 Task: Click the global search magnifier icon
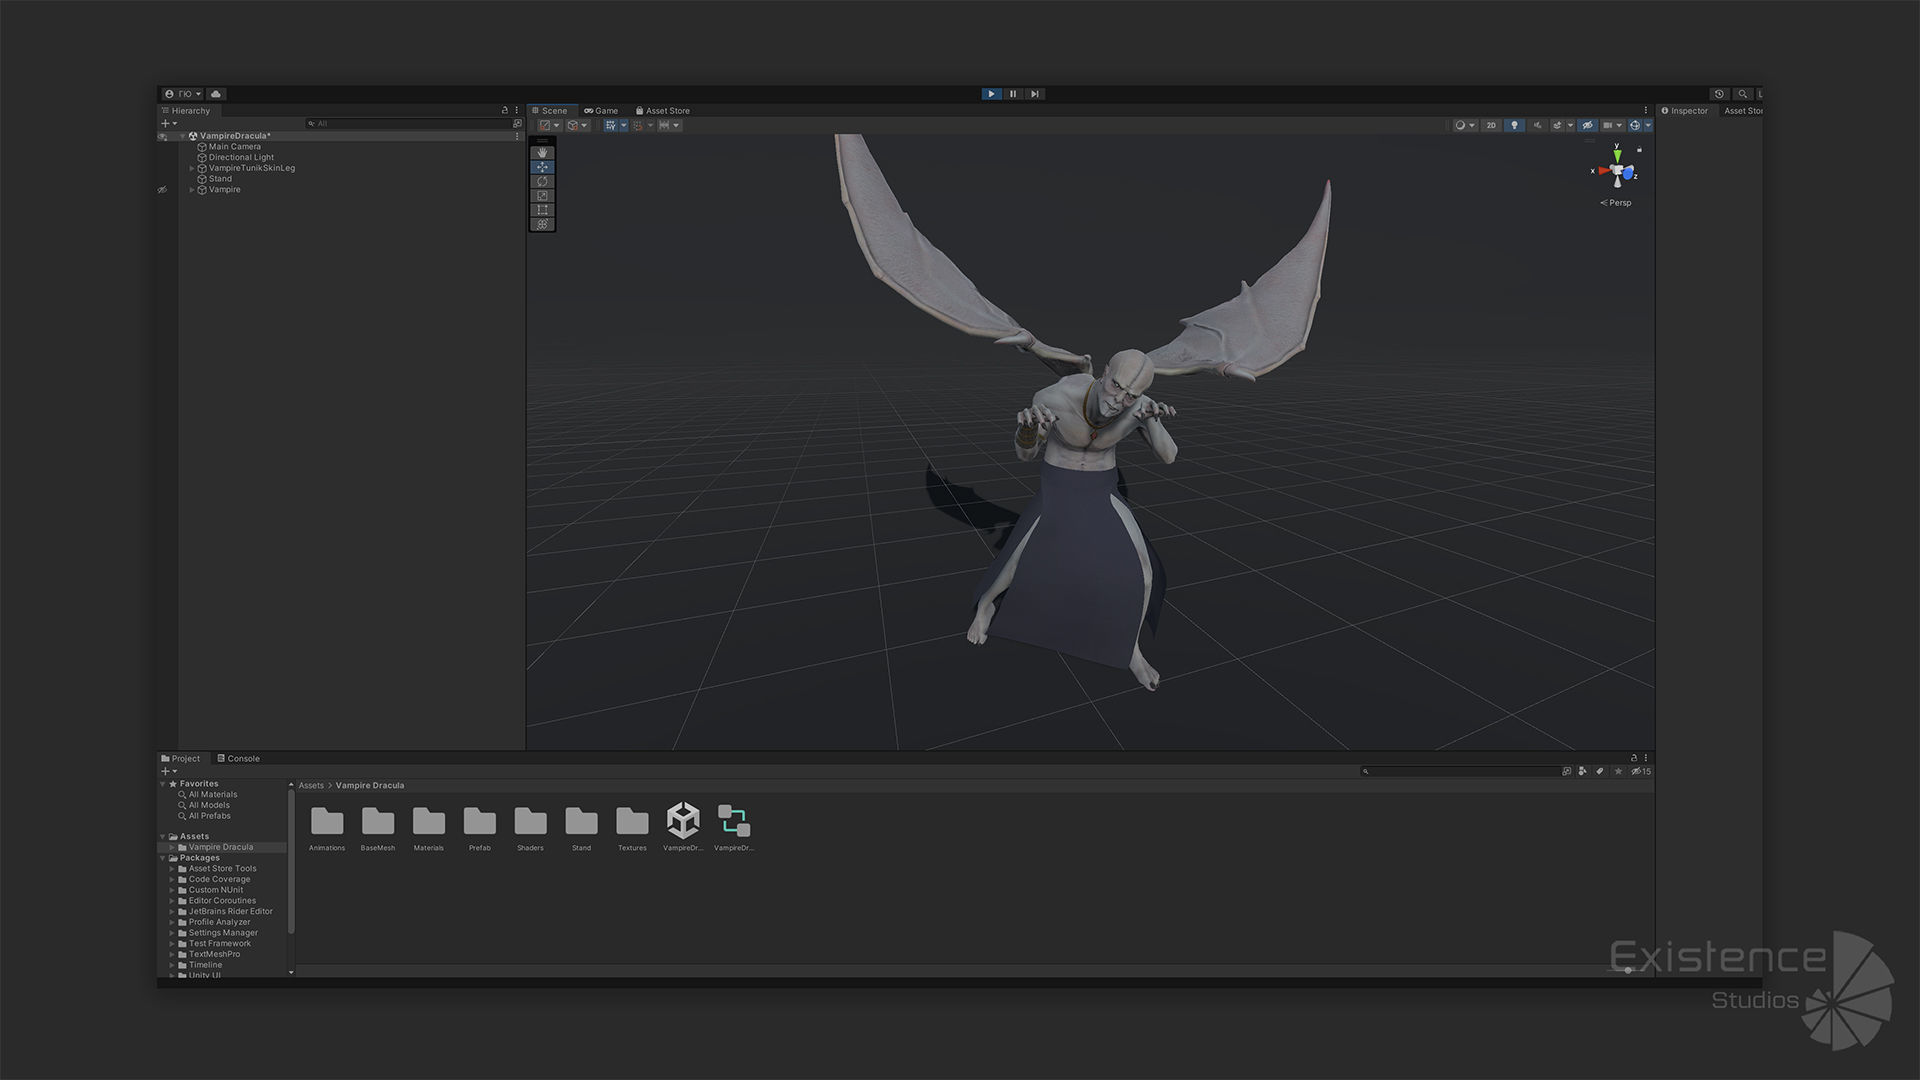tap(1742, 94)
